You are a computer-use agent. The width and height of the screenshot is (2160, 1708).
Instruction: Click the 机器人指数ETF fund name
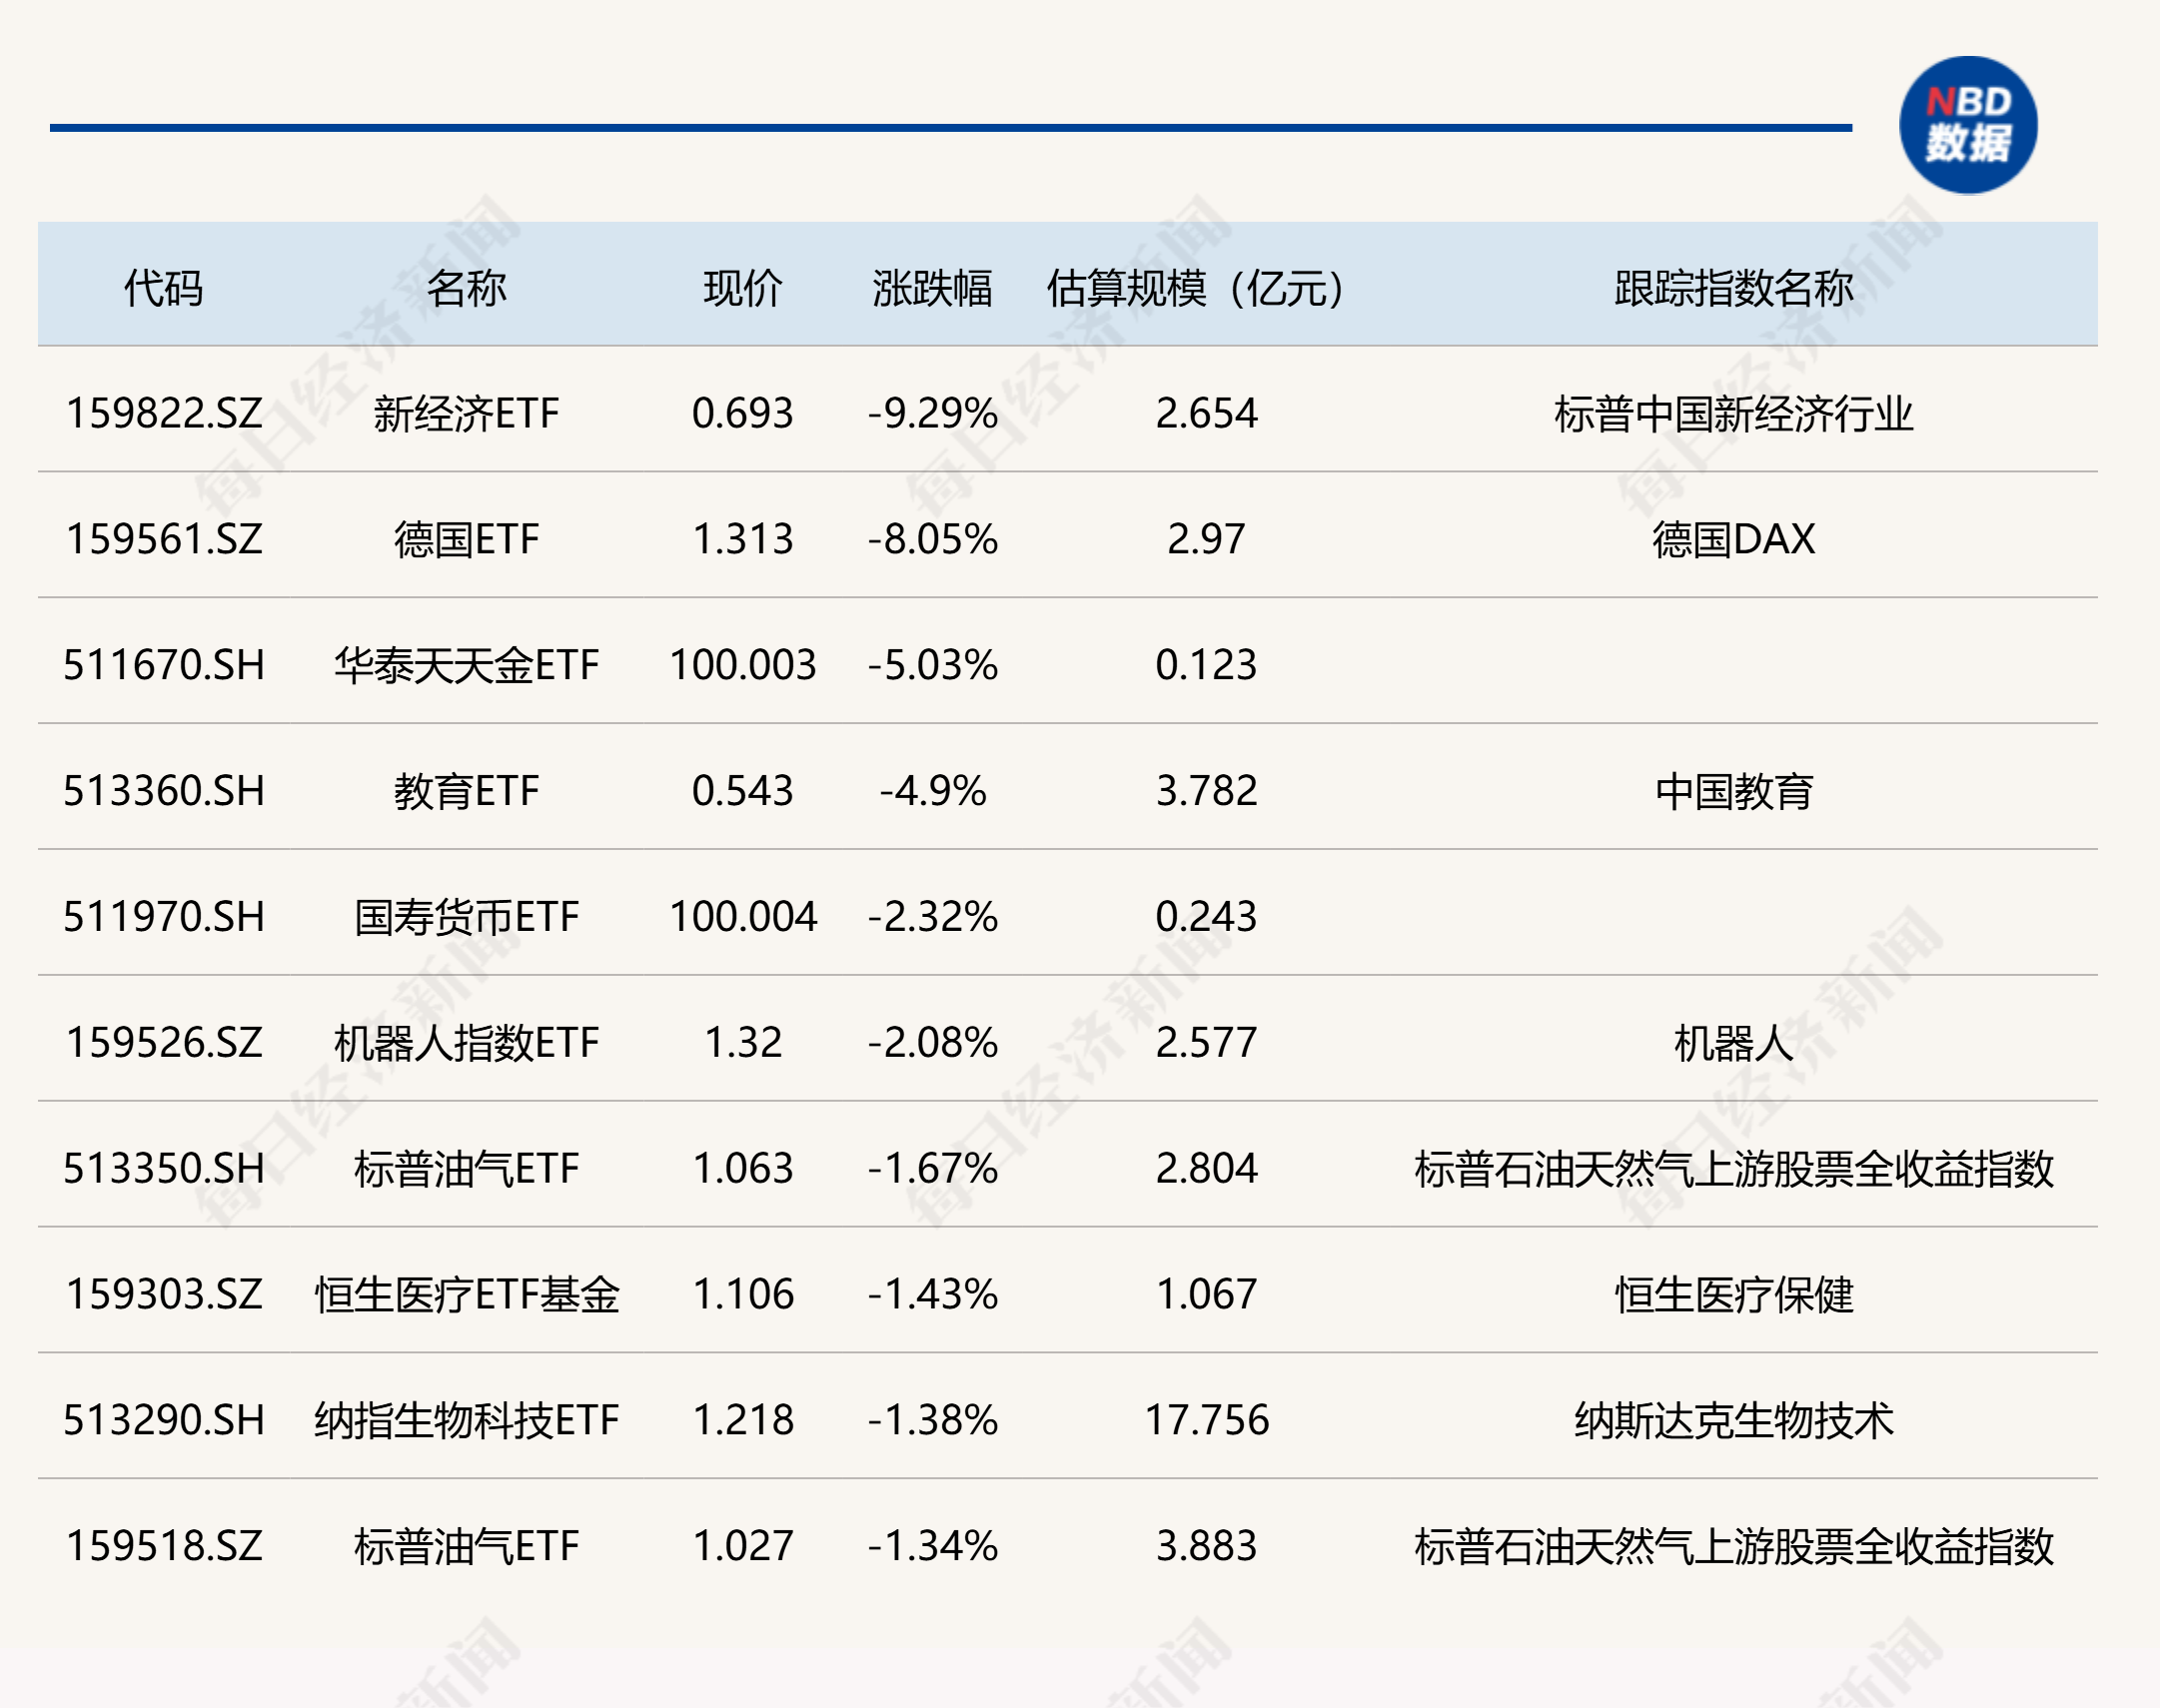point(466,1043)
